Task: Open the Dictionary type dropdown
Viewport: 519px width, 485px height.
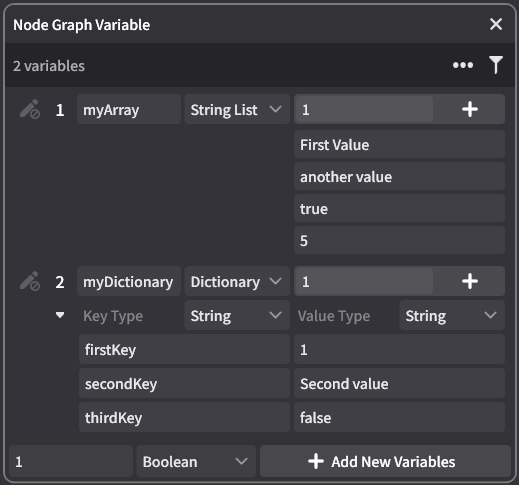Action: (237, 281)
